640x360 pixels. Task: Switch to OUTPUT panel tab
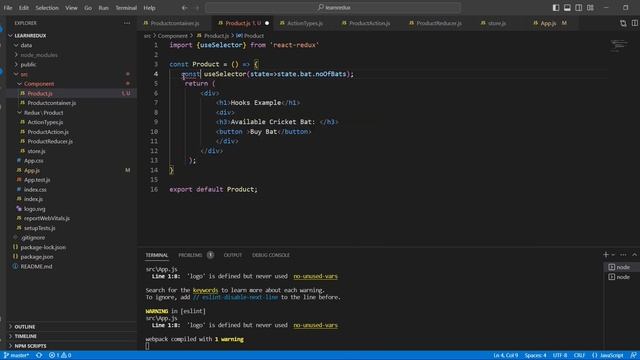pos(233,255)
